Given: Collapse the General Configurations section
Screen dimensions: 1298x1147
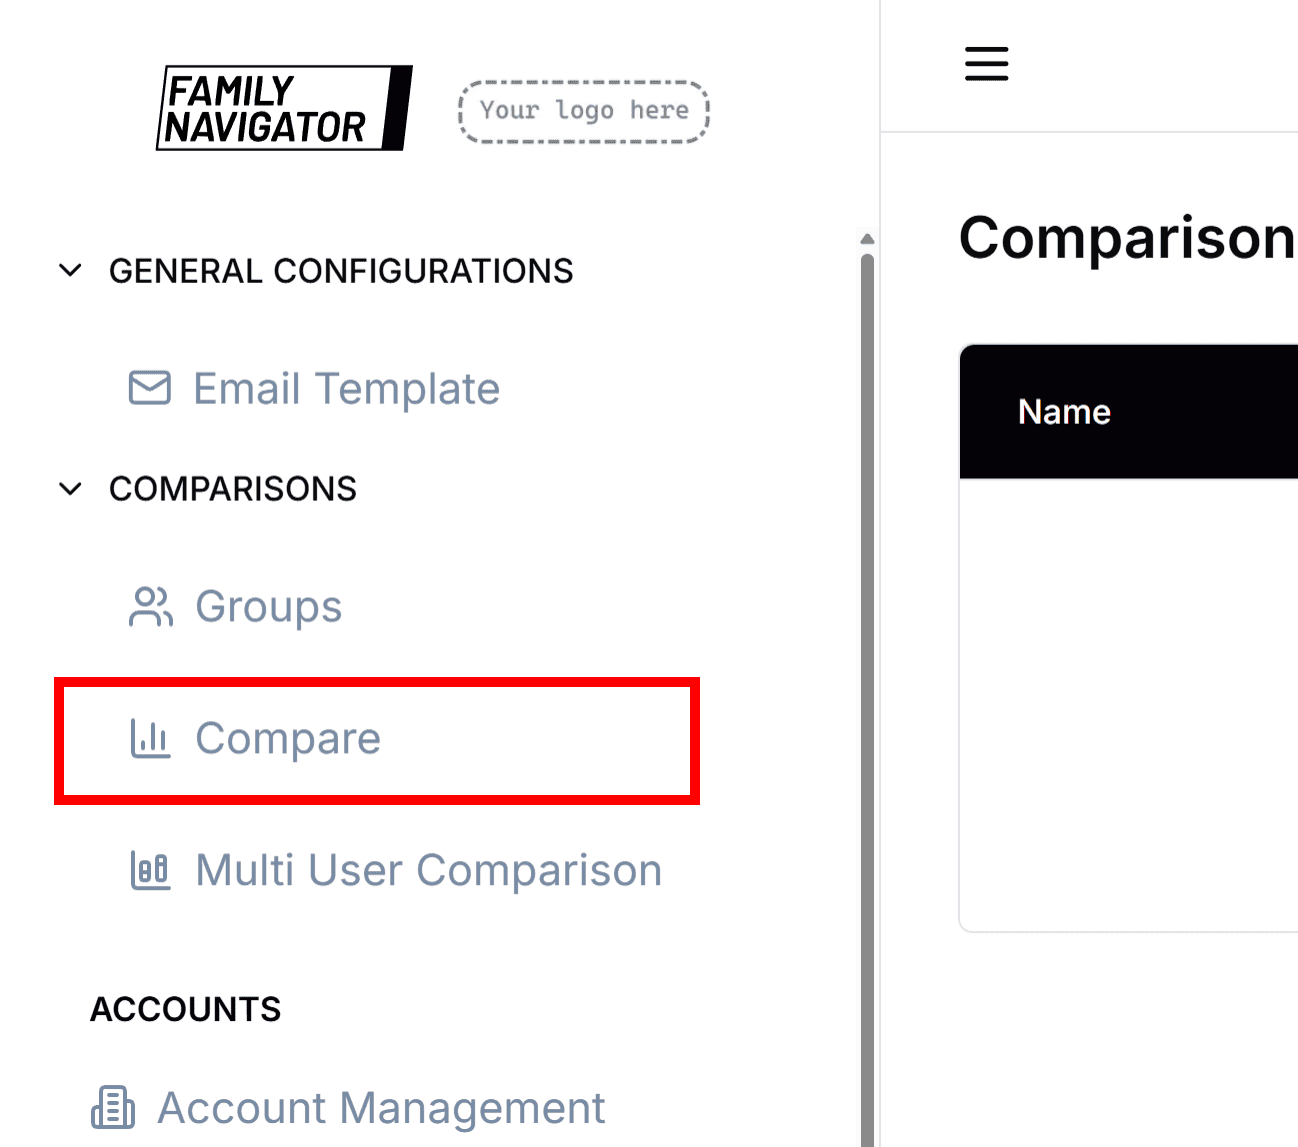Looking at the screenshot, I should click(70, 269).
